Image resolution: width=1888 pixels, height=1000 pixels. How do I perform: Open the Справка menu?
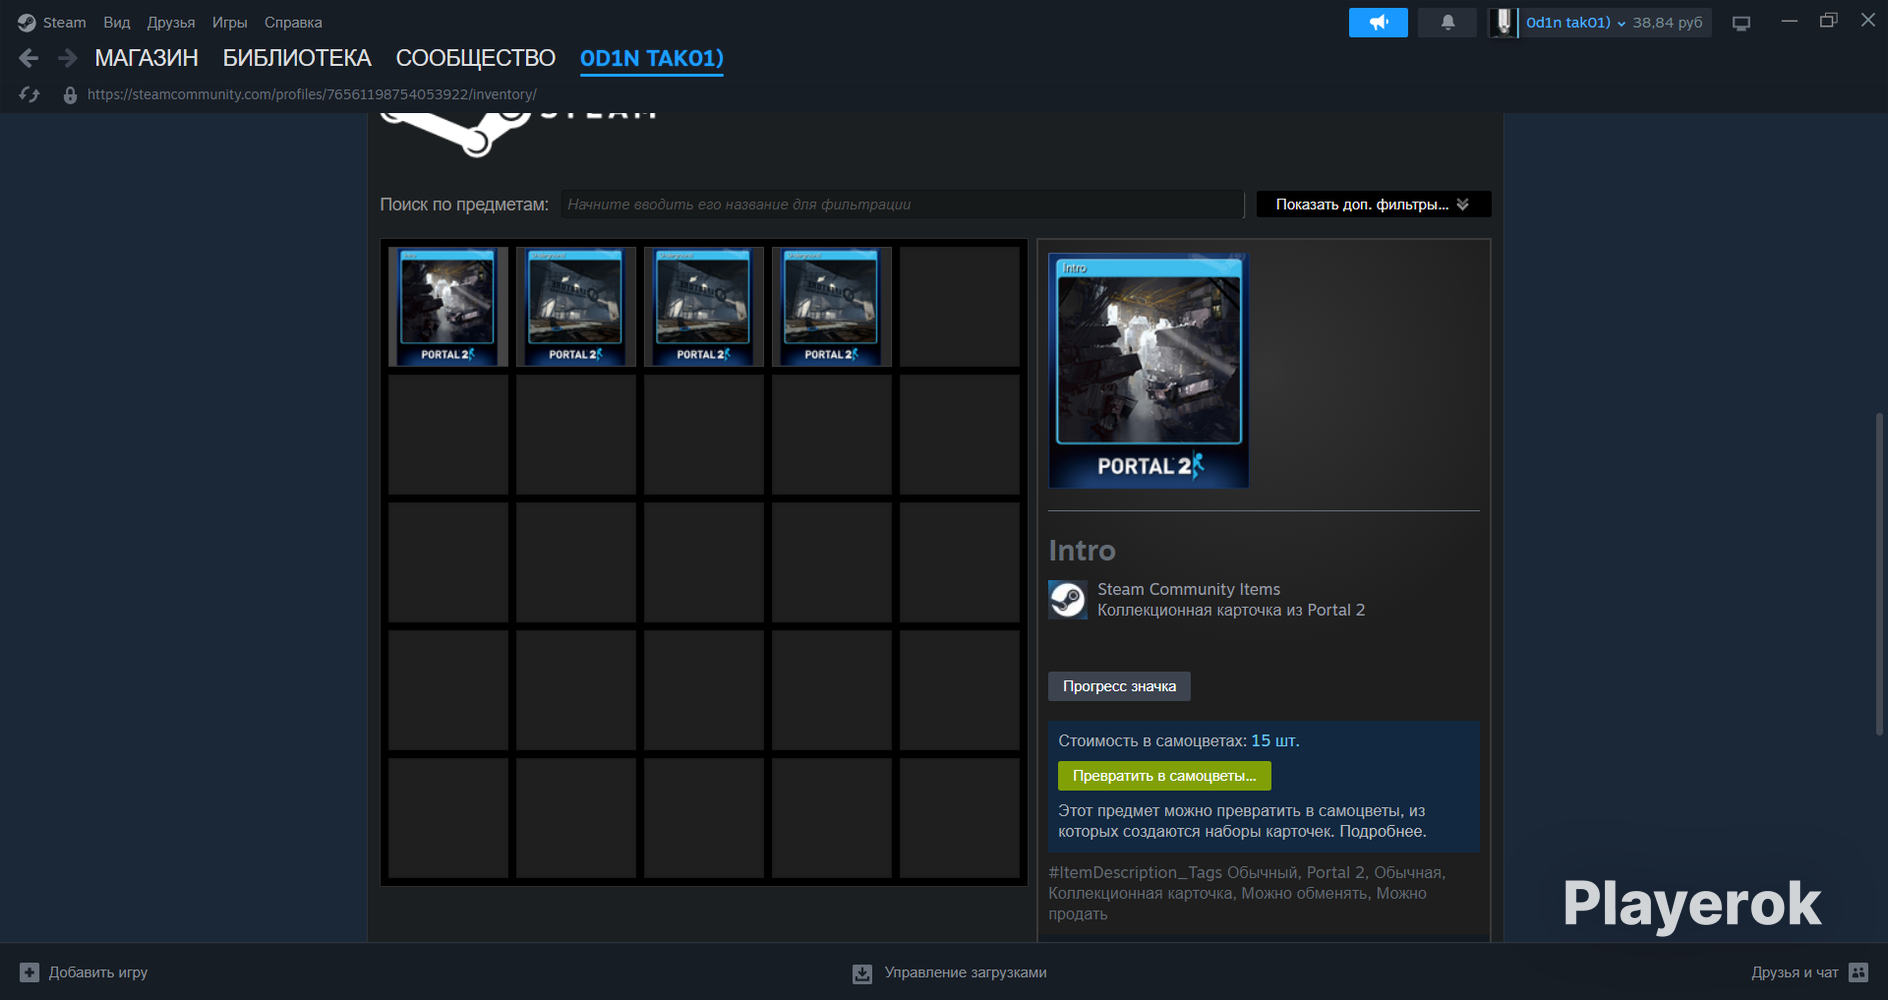[x=293, y=22]
